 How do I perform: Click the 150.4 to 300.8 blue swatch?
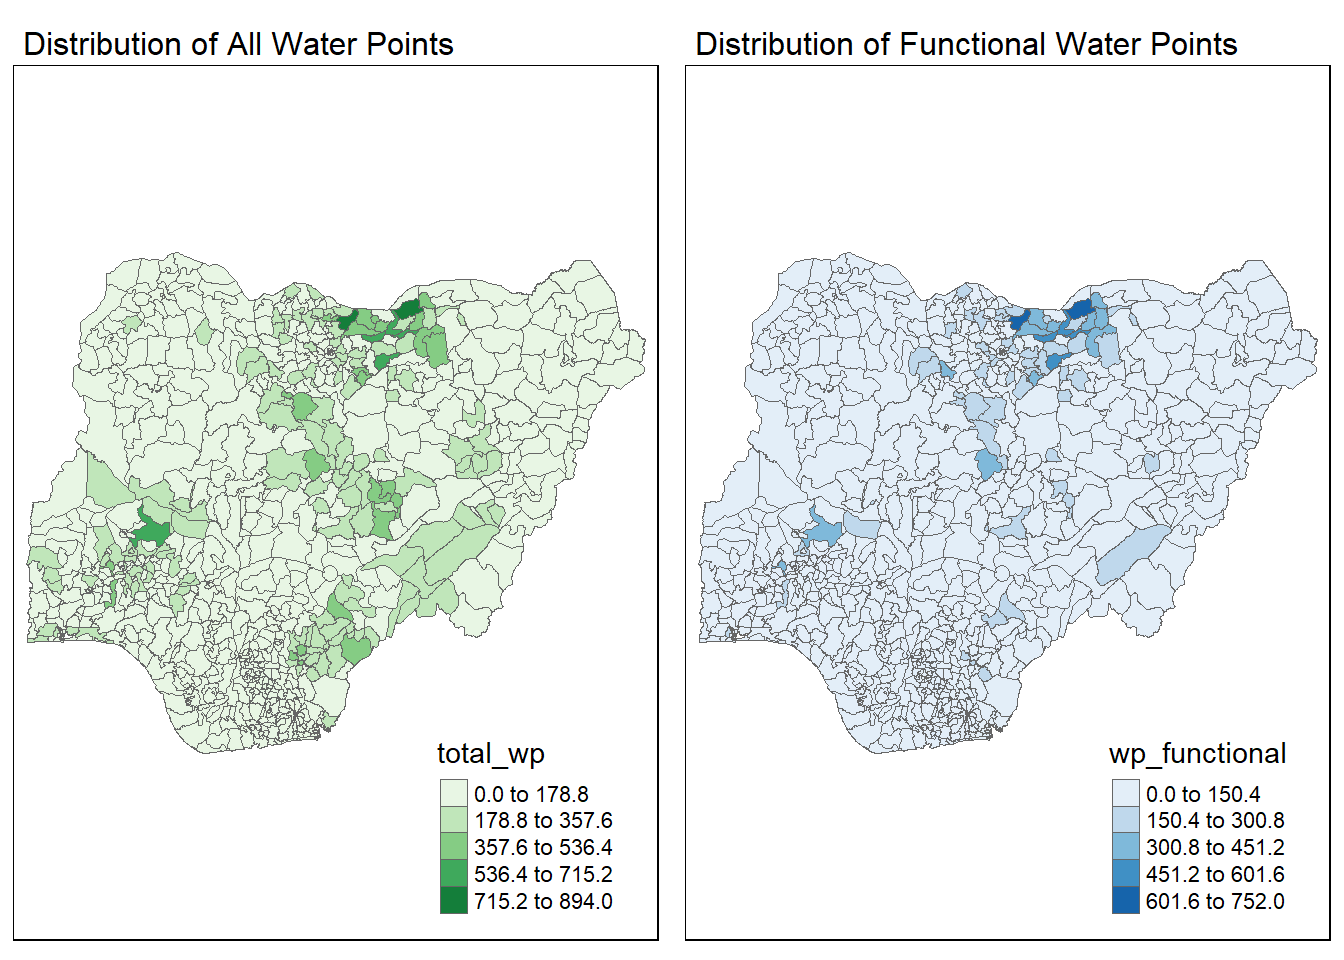[1125, 821]
